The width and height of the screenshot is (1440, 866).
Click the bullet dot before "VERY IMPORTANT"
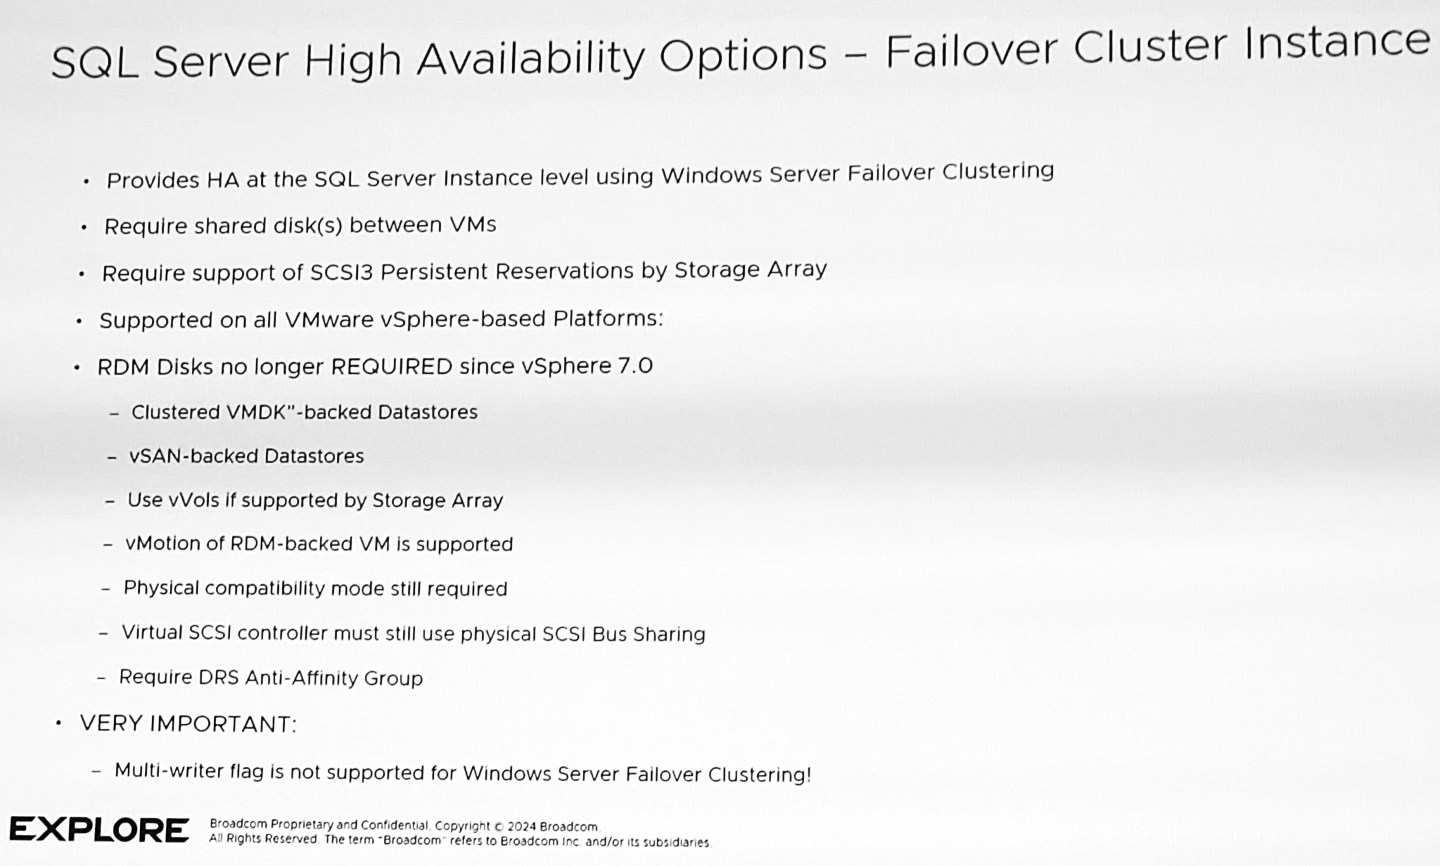click(x=59, y=722)
